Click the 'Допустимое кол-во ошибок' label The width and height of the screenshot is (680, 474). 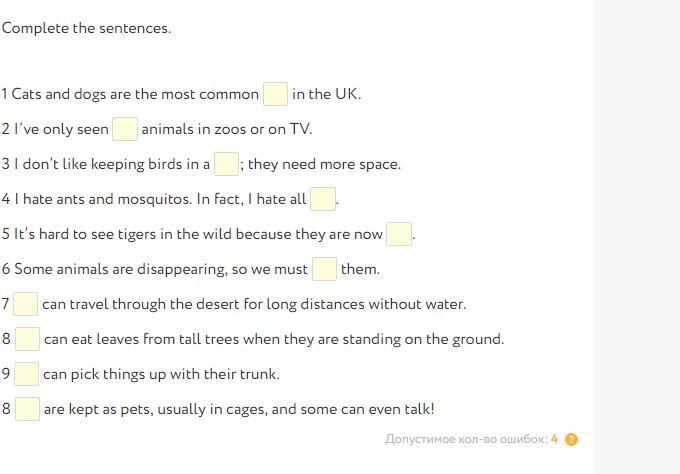(x=465, y=439)
